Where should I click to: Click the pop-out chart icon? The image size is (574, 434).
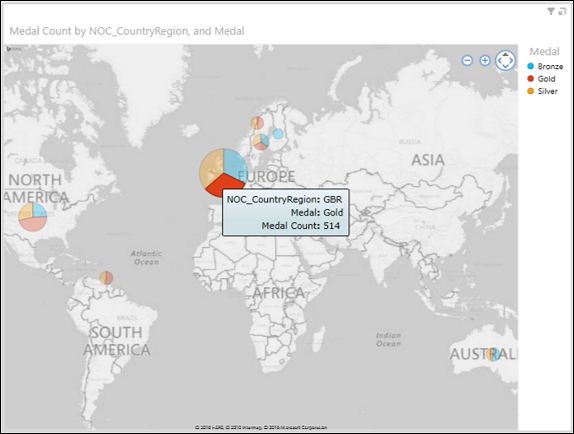tap(562, 12)
